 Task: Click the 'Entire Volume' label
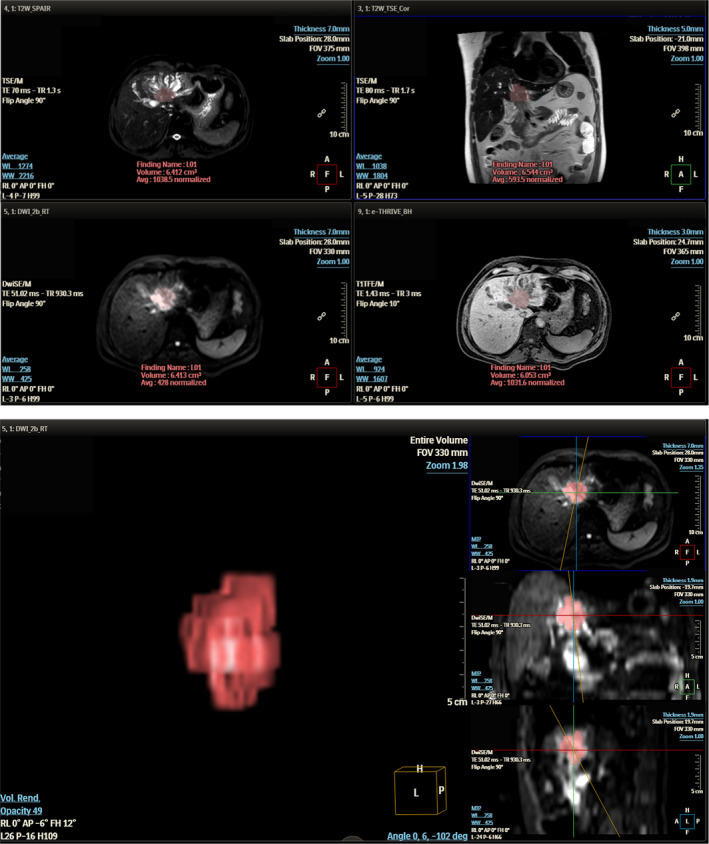tap(439, 440)
